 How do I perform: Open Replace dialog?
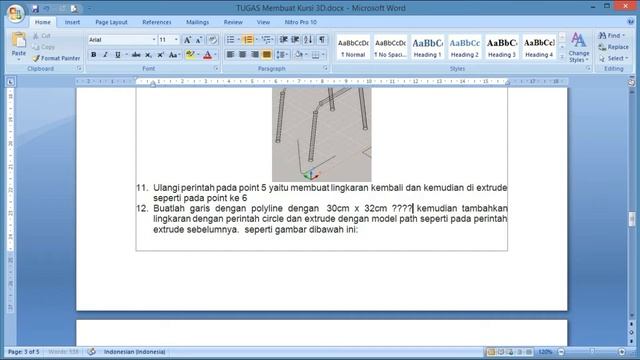point(613,47)
